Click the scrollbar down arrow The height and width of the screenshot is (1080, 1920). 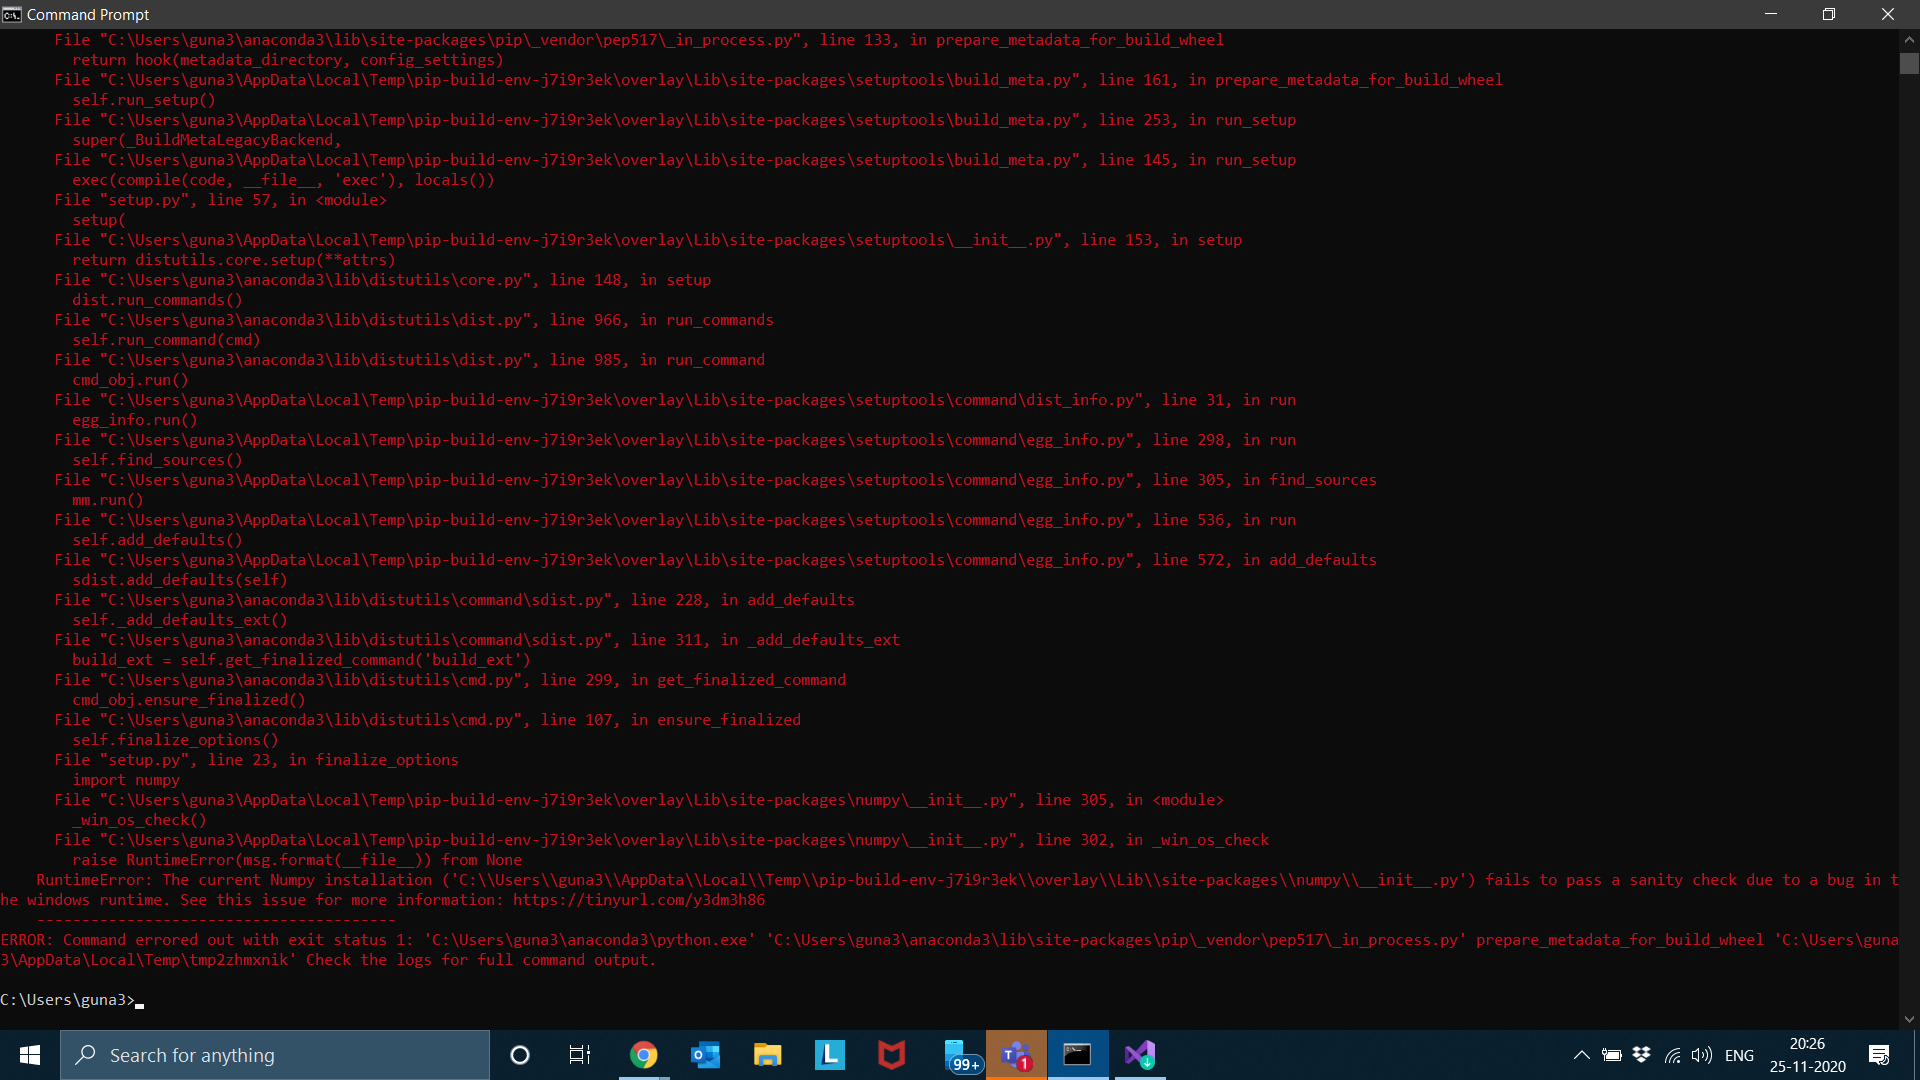point(1909,1019)
